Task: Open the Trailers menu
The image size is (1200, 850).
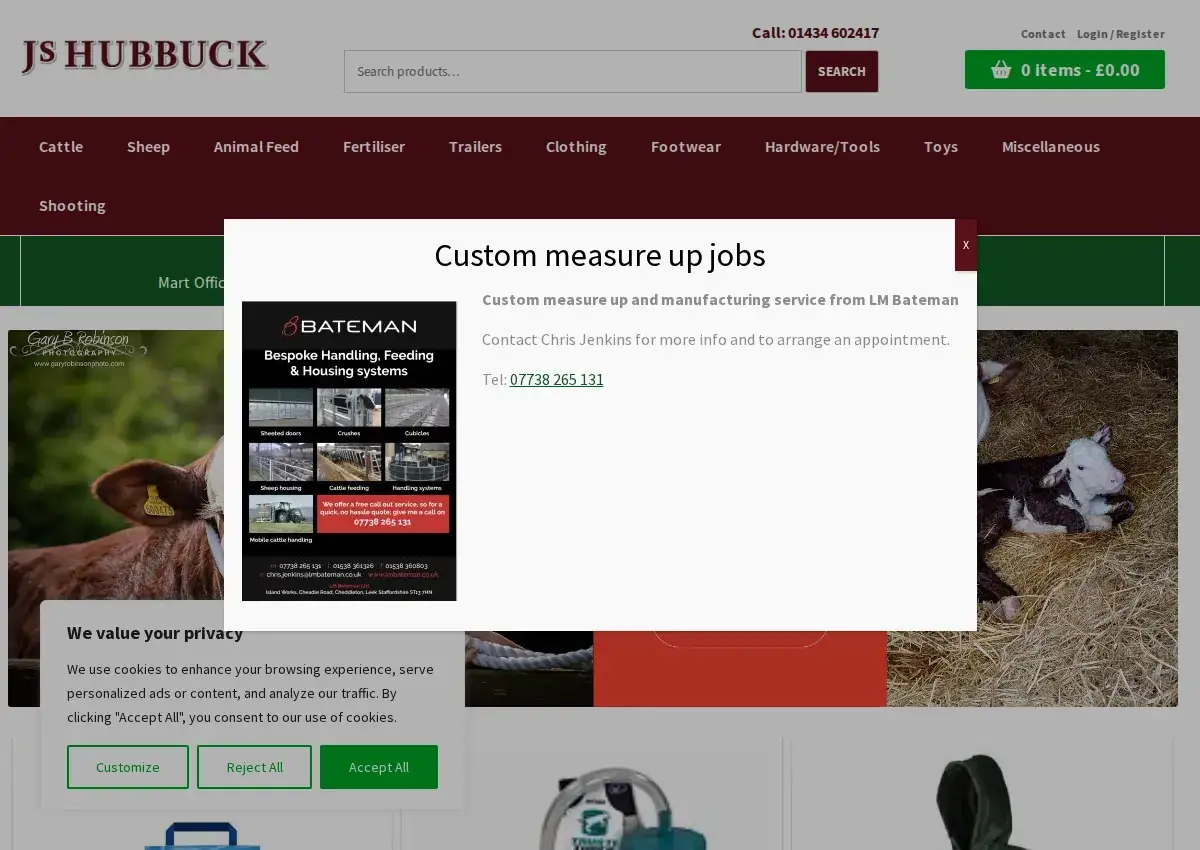Action: [x=475, y=147]
